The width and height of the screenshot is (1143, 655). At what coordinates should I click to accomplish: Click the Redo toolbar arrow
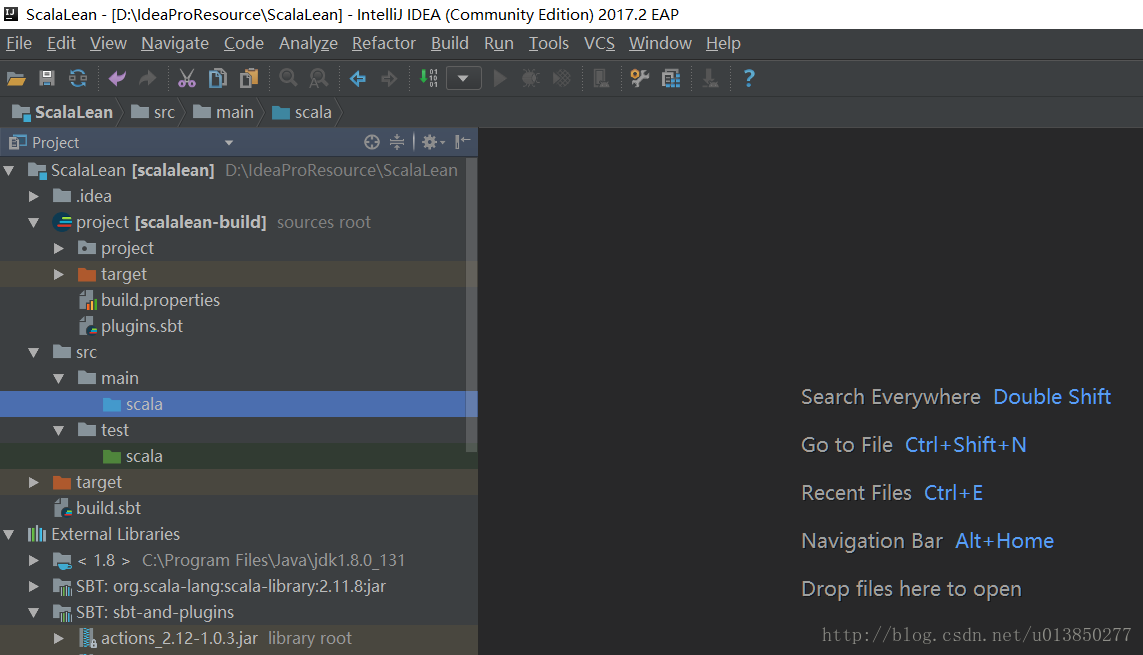pos(147,78)
